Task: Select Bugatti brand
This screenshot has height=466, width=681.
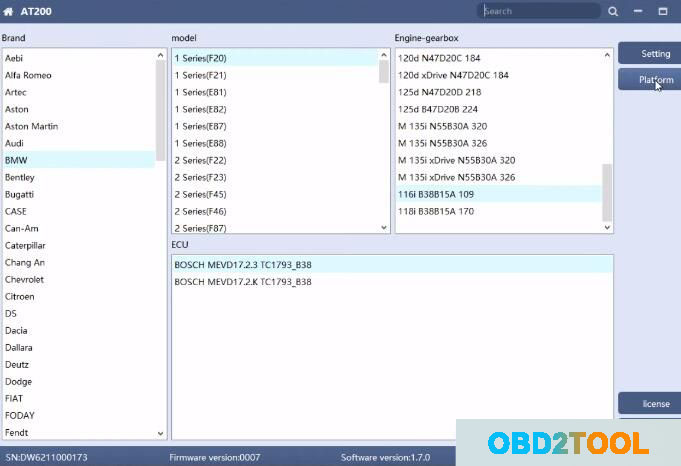Action: (x=79, y=194)
